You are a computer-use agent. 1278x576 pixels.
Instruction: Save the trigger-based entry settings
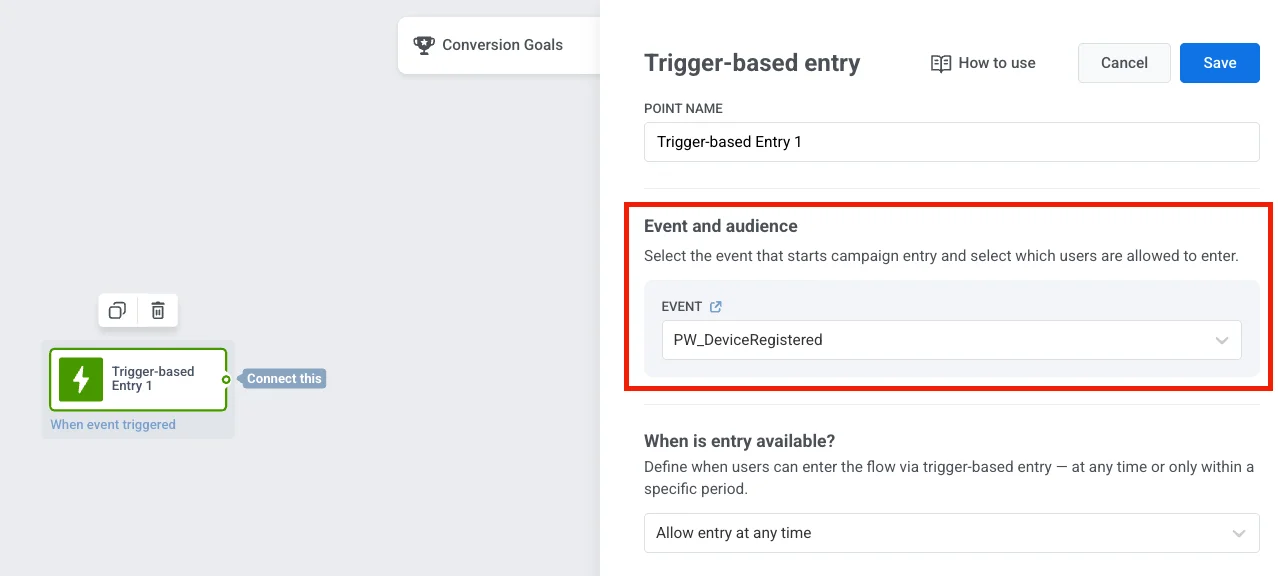[1219, 63]
